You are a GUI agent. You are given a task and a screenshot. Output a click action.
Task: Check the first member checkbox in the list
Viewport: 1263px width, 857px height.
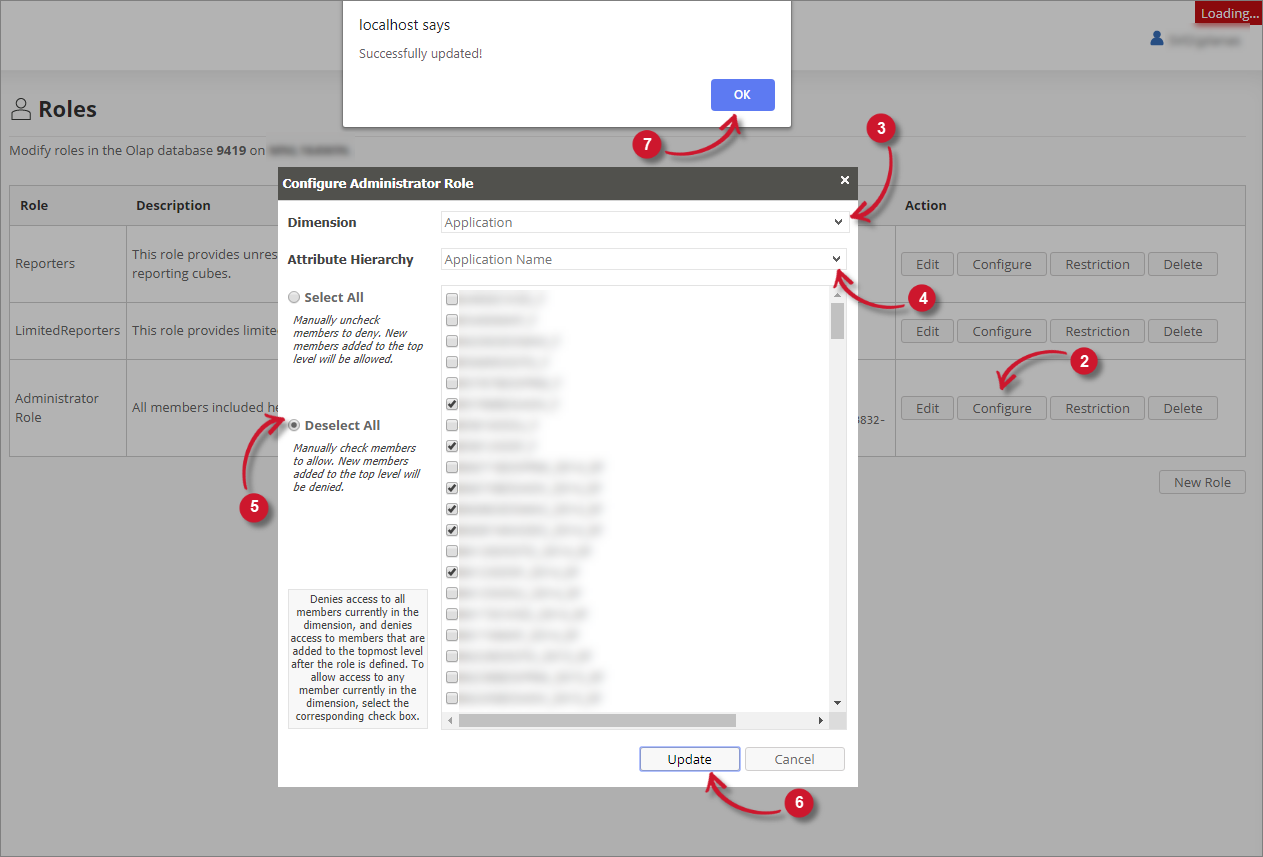[451, 298]
